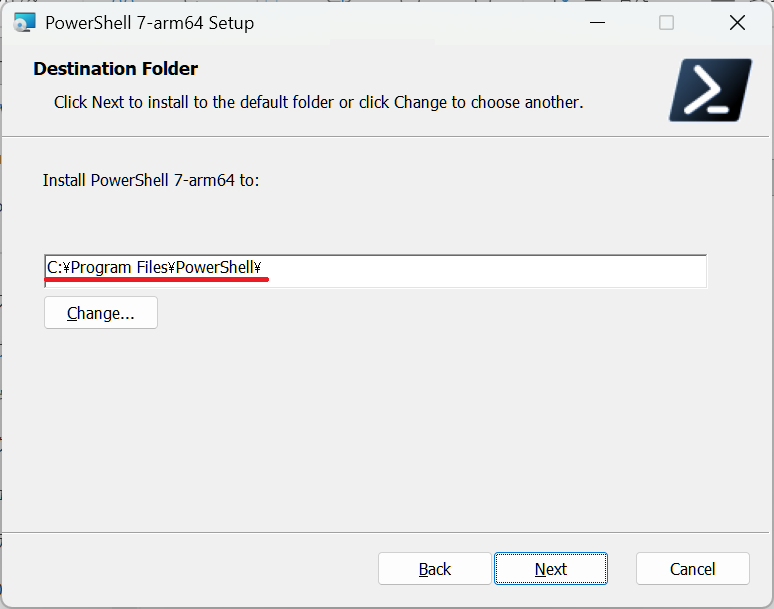Click "Program Files" in the install path
The image size is (774, 609).
[x=117, y=267]
